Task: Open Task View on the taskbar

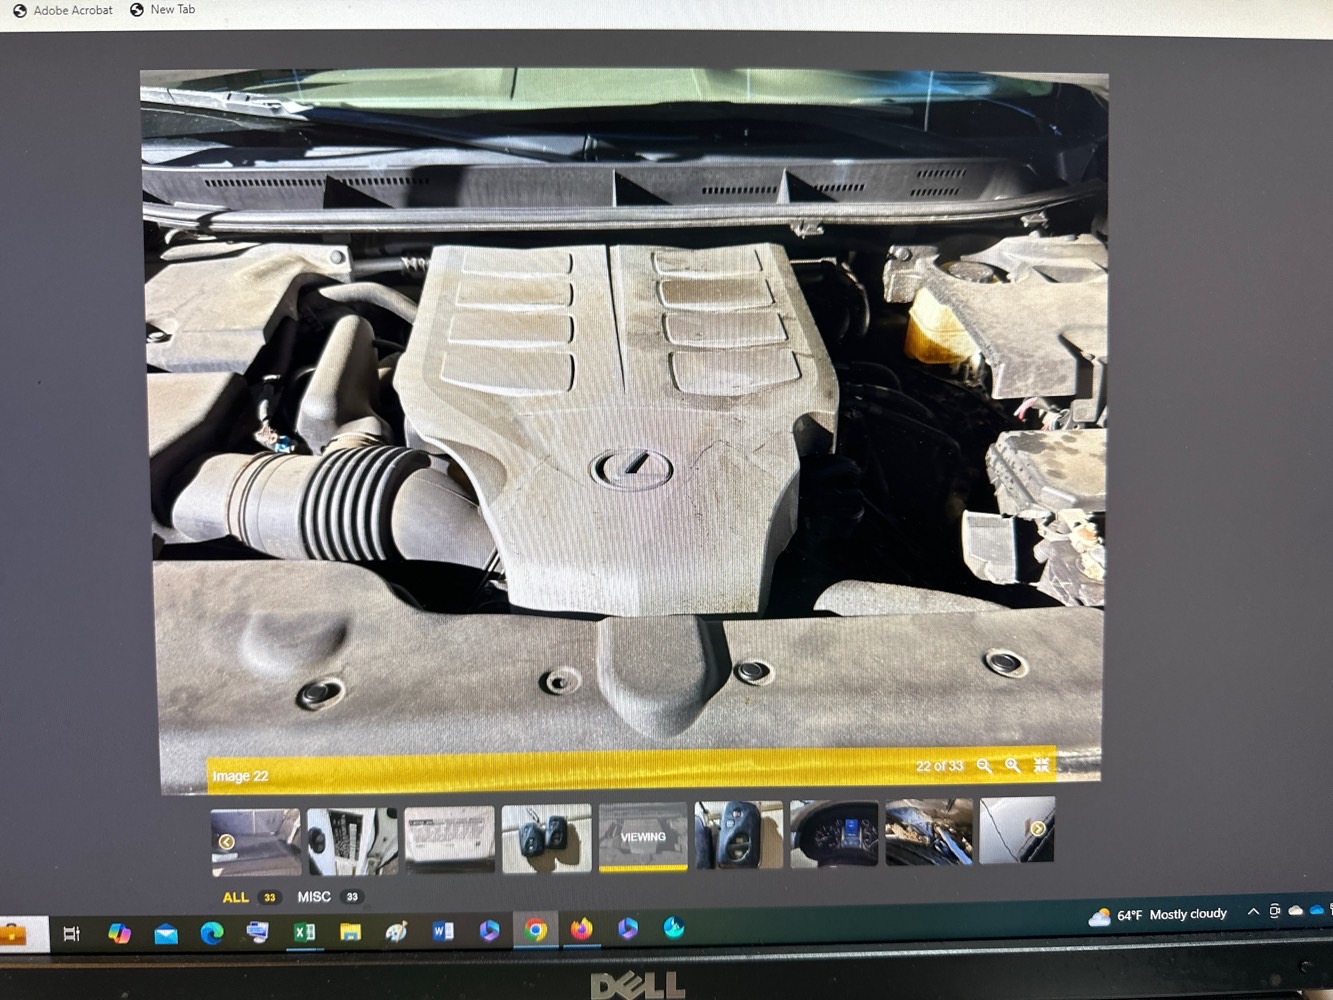Action: point(71,934)
